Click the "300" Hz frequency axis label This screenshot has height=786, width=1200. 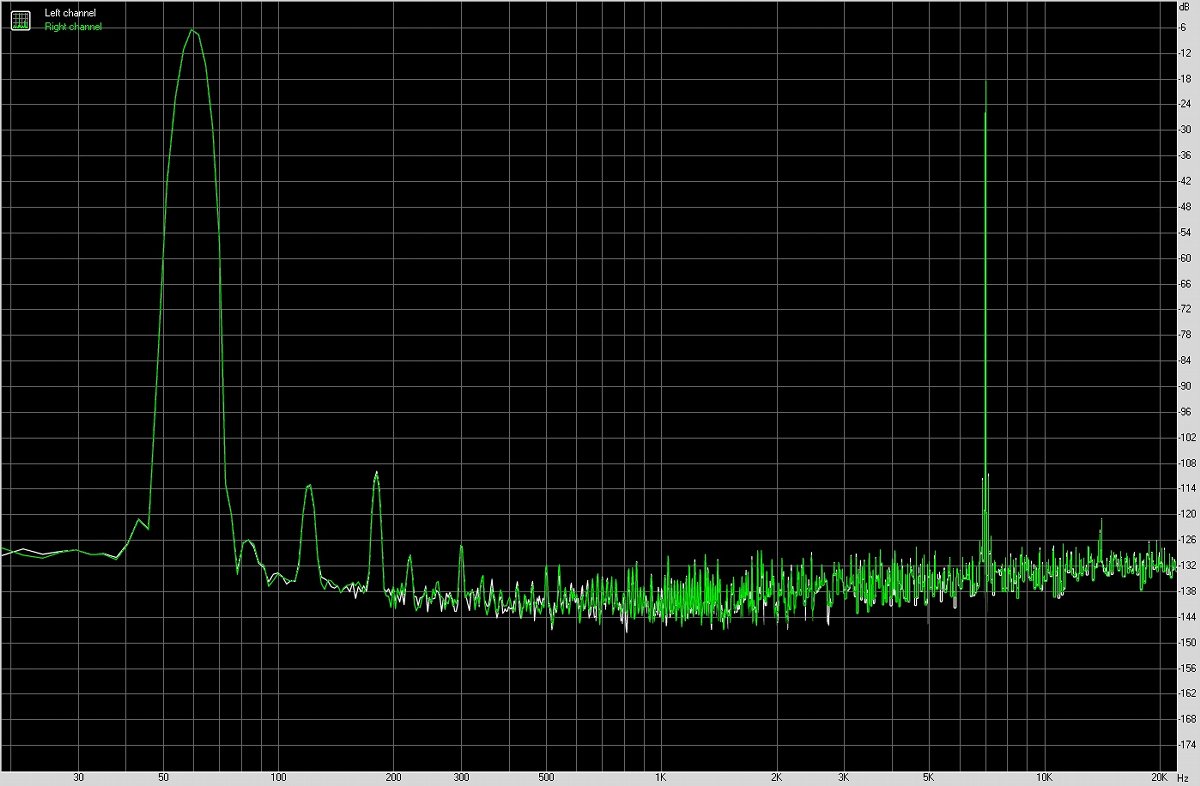tap(461, 777)
